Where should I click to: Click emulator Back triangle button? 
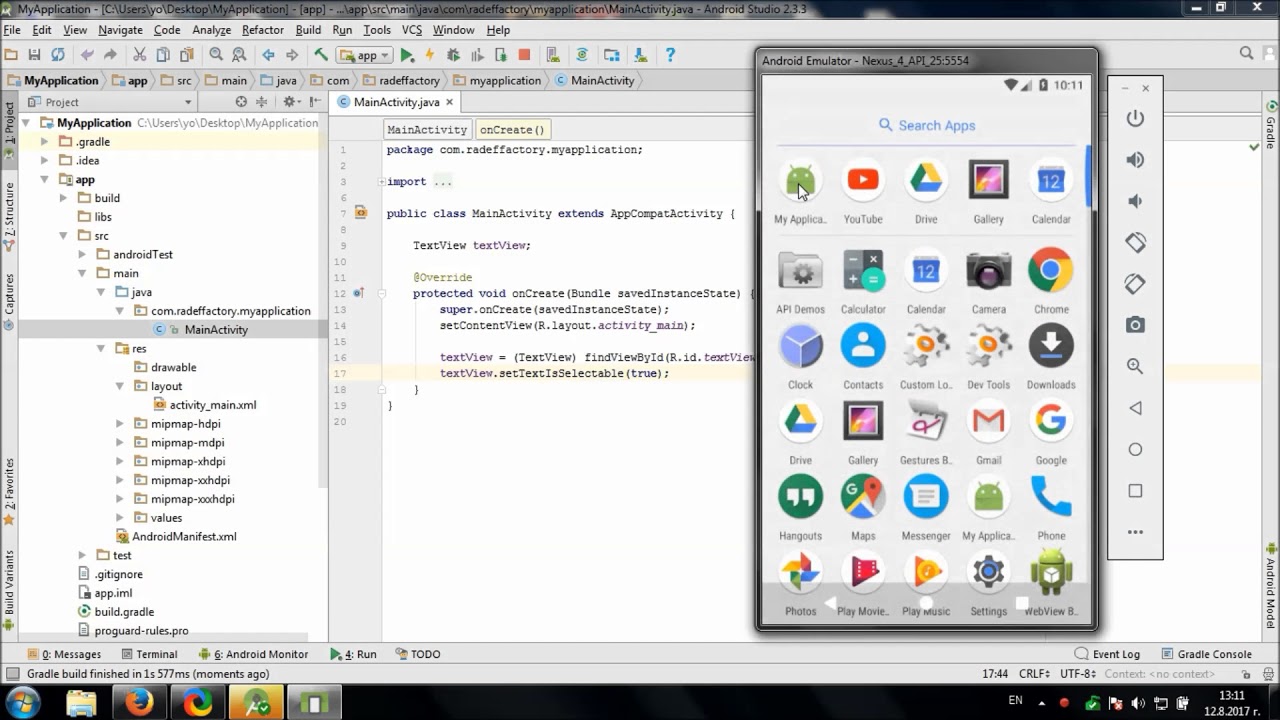(1135, 408)
